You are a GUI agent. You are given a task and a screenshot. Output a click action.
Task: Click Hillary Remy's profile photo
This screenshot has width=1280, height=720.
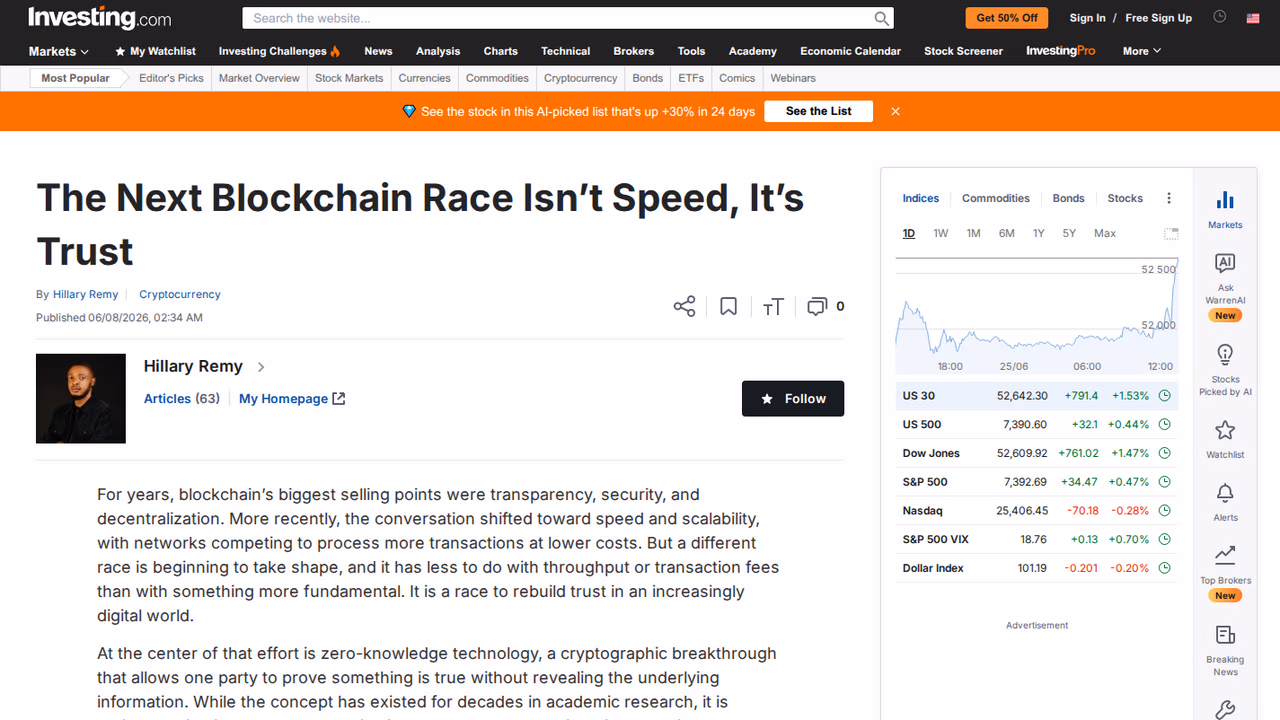[x=81, y=398]
